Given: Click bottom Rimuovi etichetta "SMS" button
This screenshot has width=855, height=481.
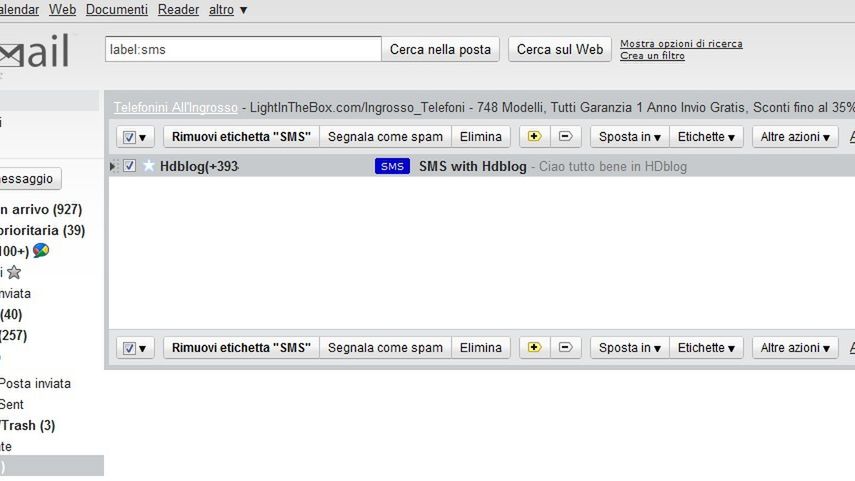Looking at the screenshot, I should [x=241, y=348].
